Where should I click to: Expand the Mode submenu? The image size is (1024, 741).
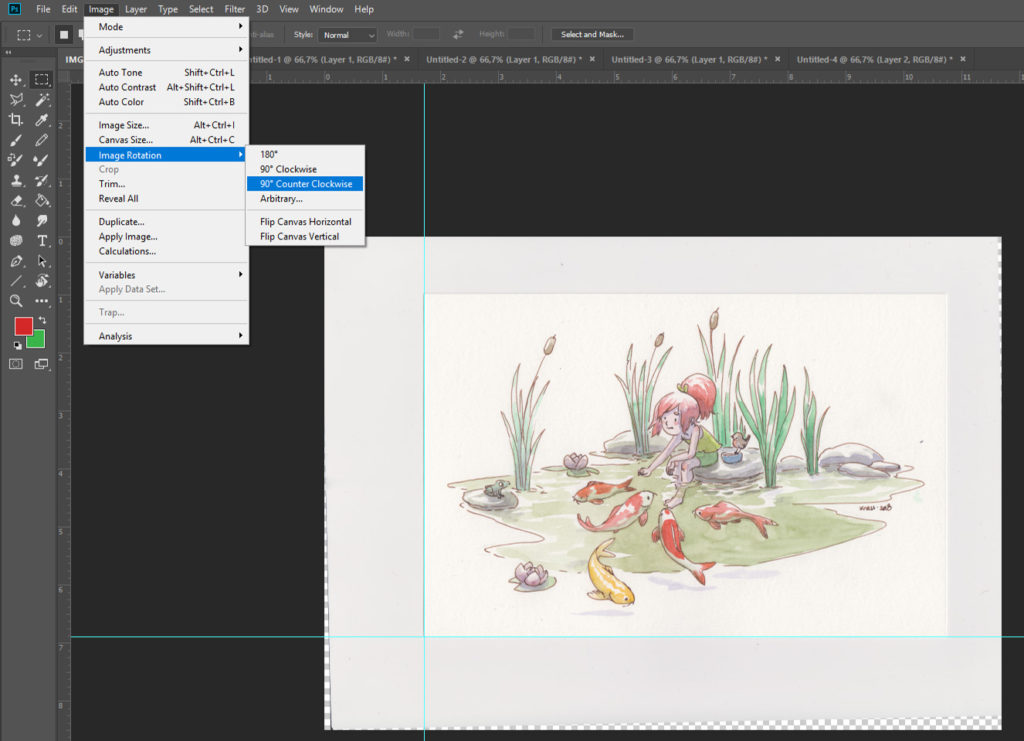(x=167, y=27)
